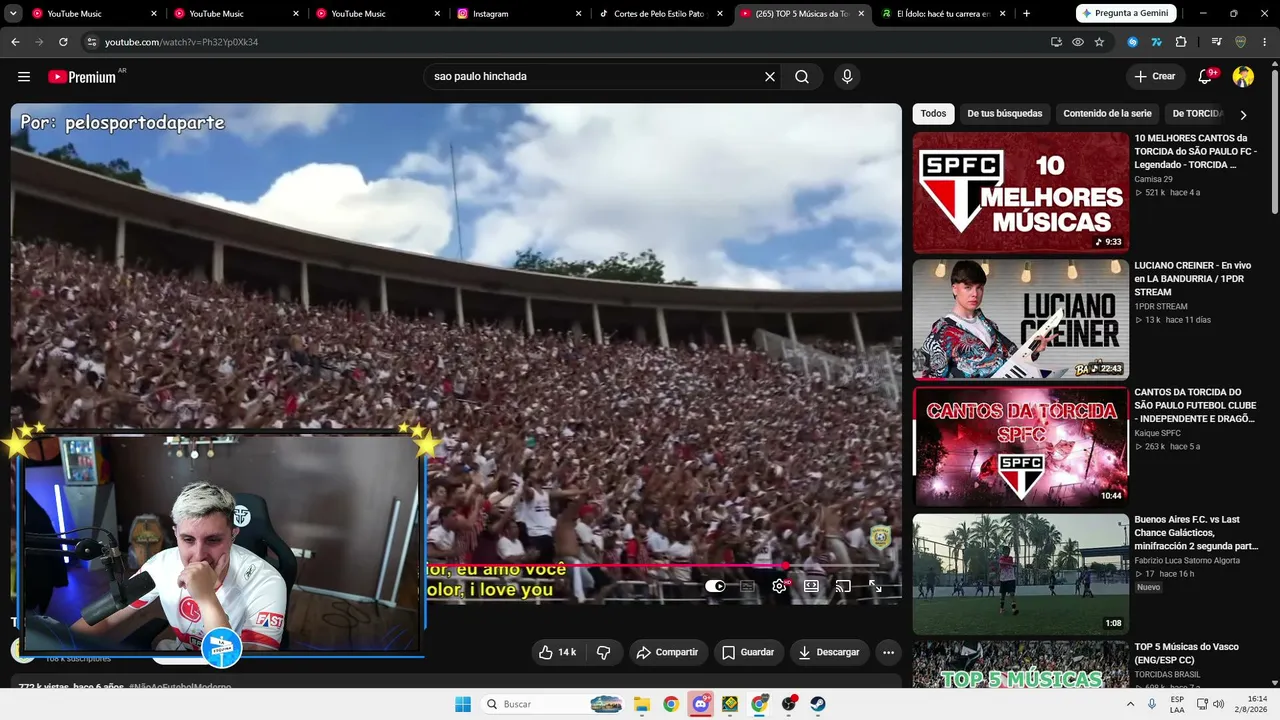Like the video with thumbs up

[x=559, y=652]
